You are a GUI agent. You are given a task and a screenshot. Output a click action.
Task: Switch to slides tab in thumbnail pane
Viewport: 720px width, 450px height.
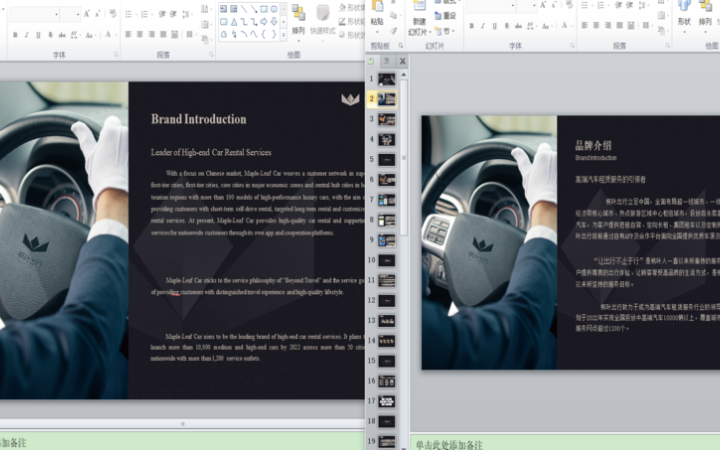point(371,61)
